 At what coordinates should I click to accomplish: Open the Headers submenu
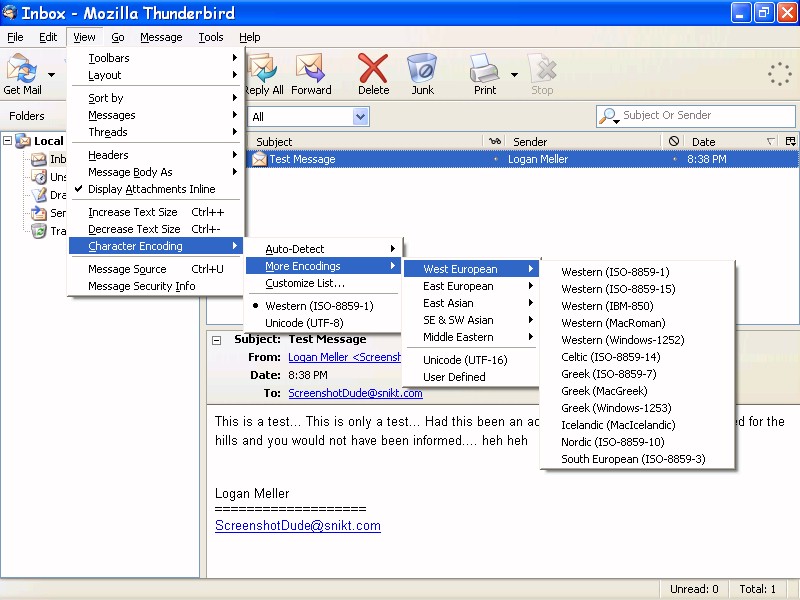[157, 155]
